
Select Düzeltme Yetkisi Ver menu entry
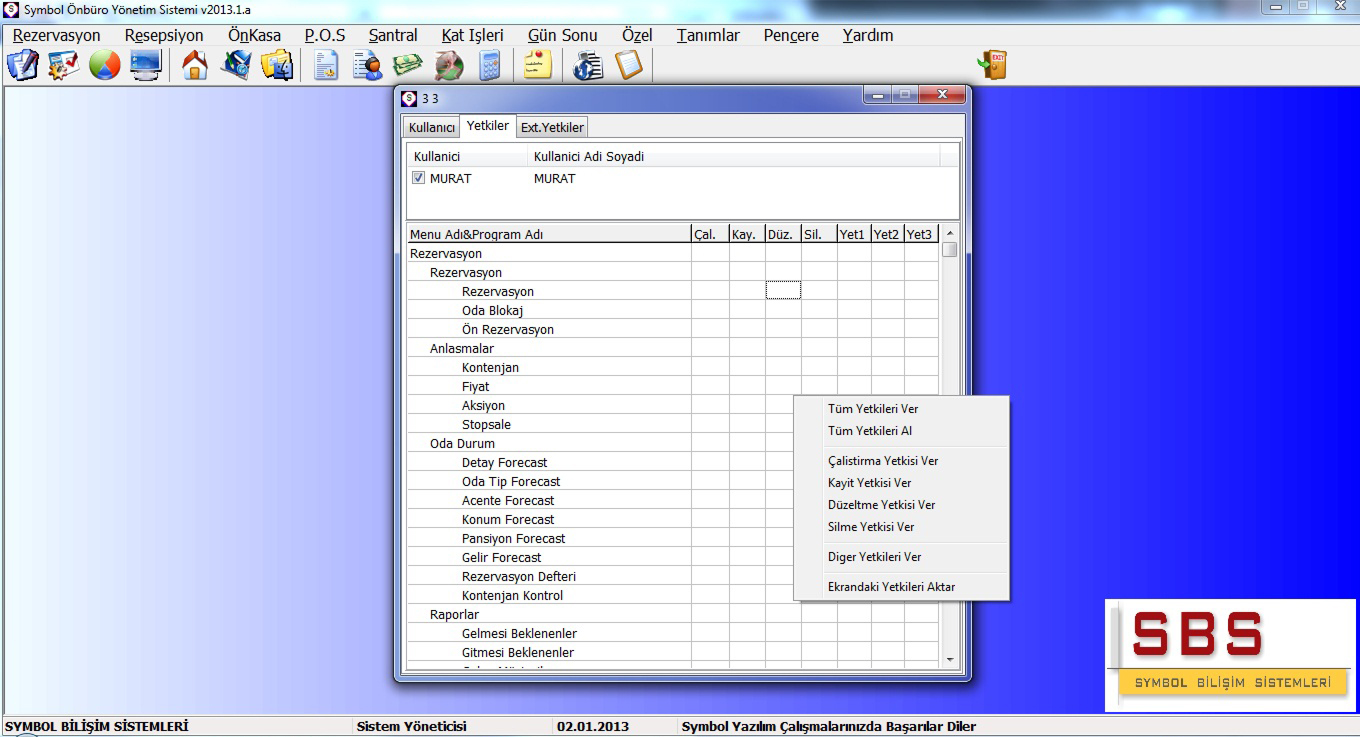[x=902, y=505]
